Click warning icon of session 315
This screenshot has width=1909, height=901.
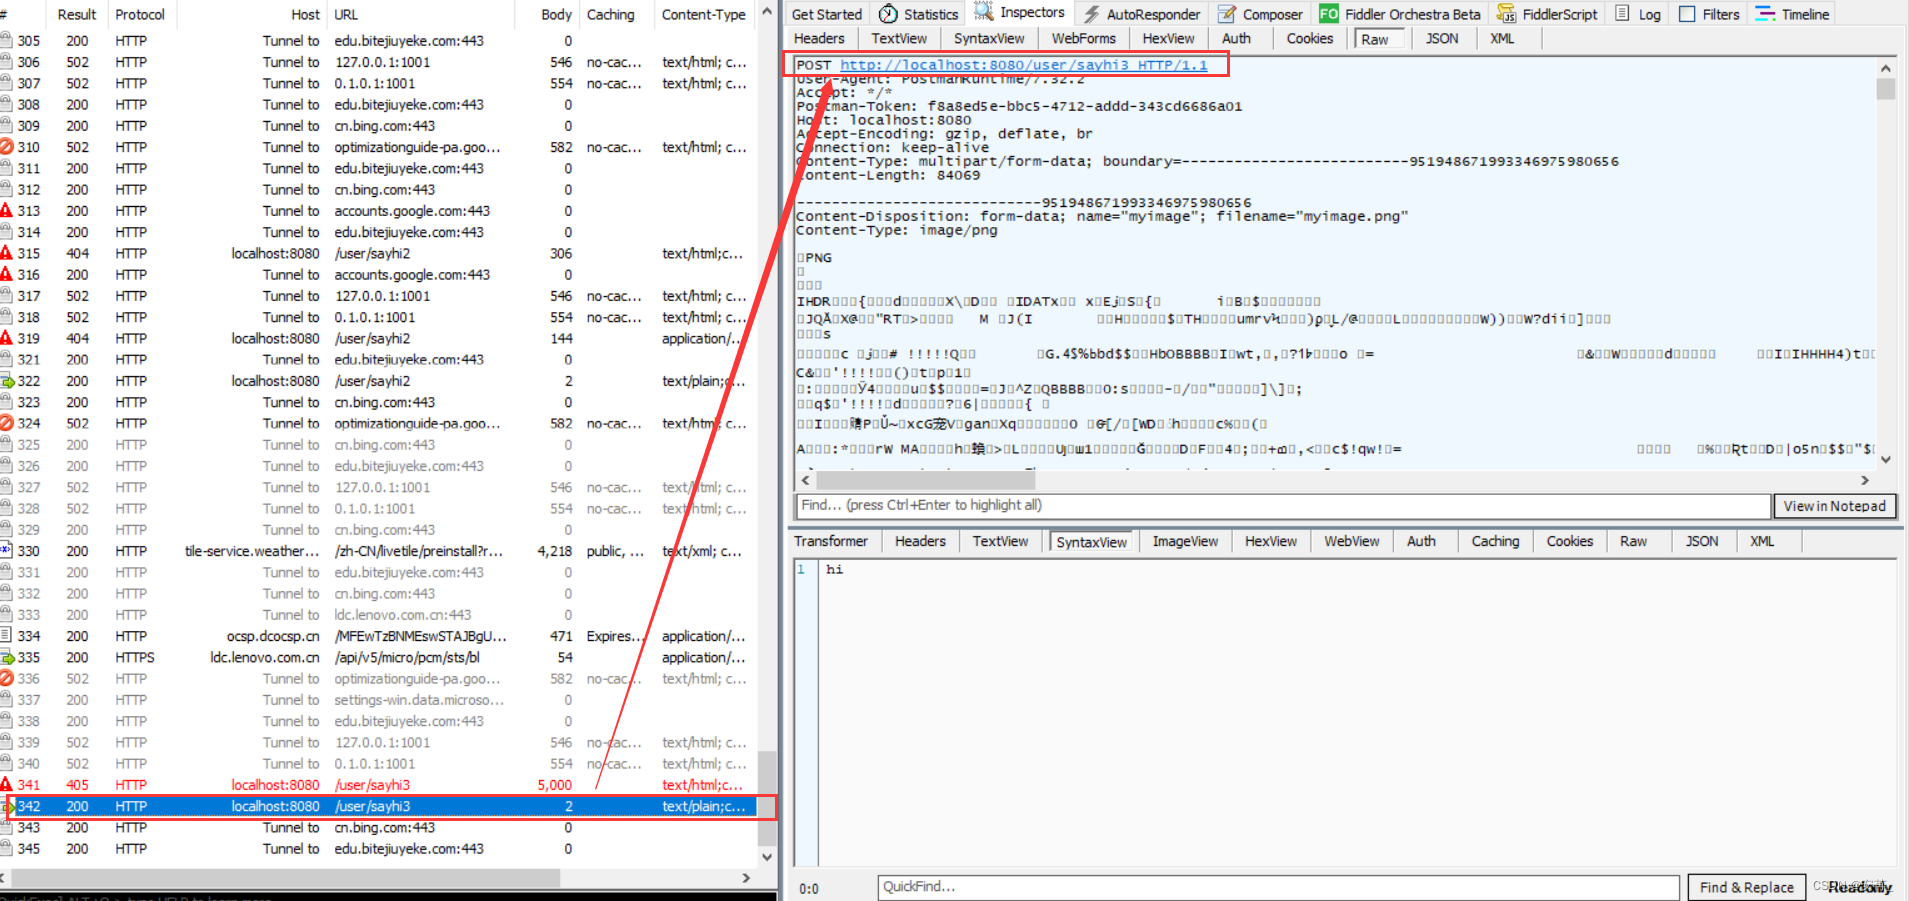6,253
